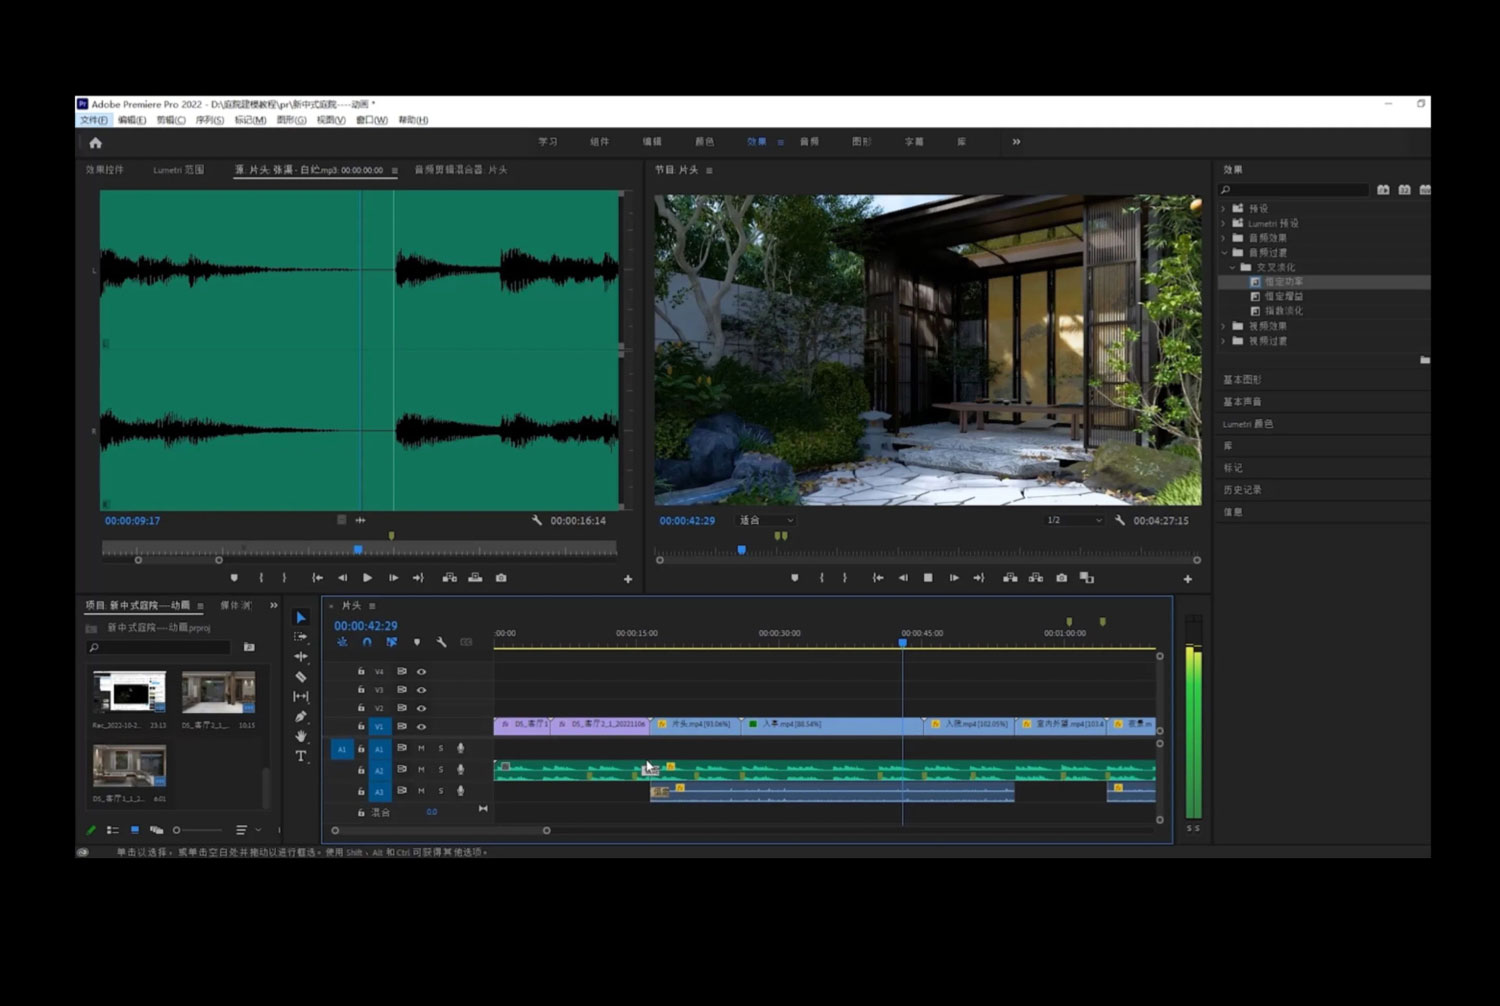Screen dimensions: 1500x1006
Task: Switch to the 颜色 workspace tab
Action: click(704, 142)
